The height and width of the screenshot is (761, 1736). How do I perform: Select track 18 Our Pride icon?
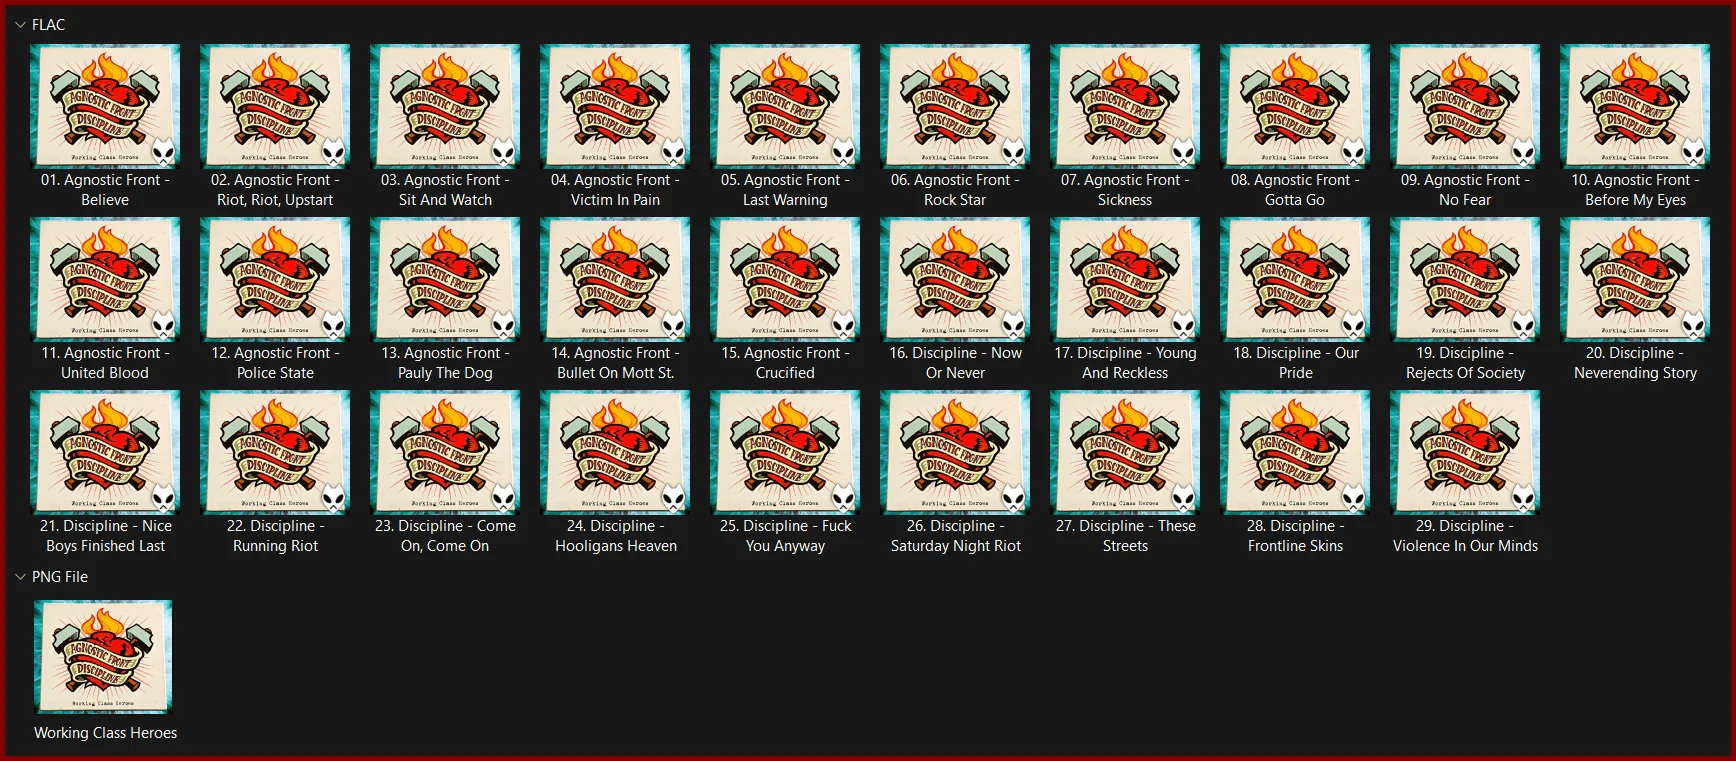[x=1295, y=279]
